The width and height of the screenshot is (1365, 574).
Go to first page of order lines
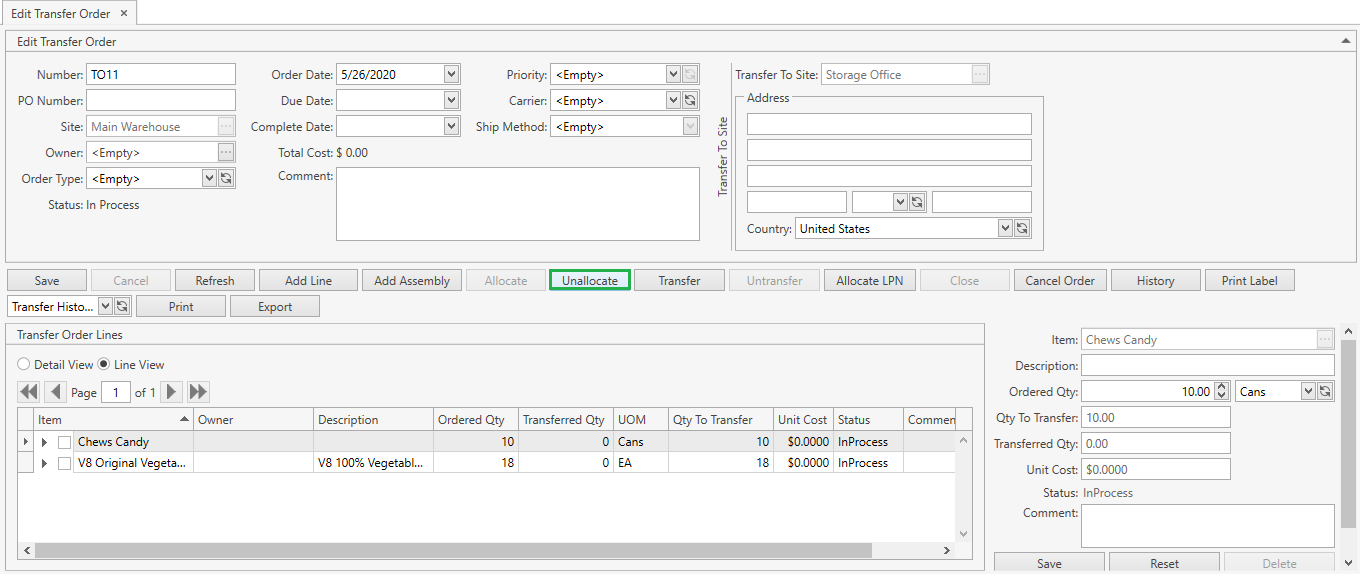pyautogui.click(x=28, y=392)
